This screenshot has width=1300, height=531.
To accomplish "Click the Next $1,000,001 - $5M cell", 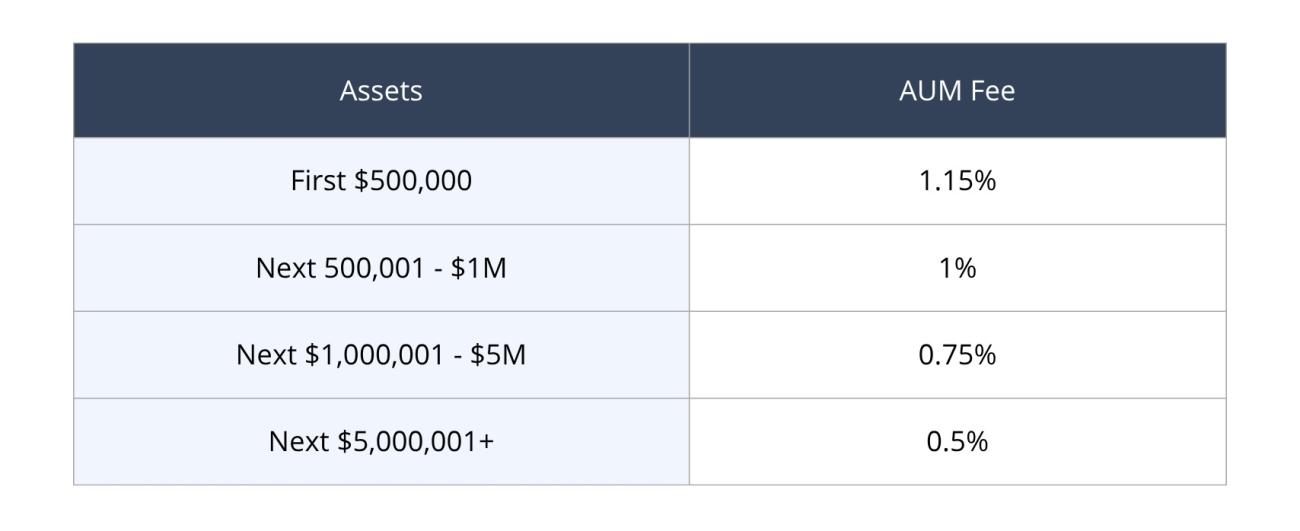I will [x=381, y=355].
